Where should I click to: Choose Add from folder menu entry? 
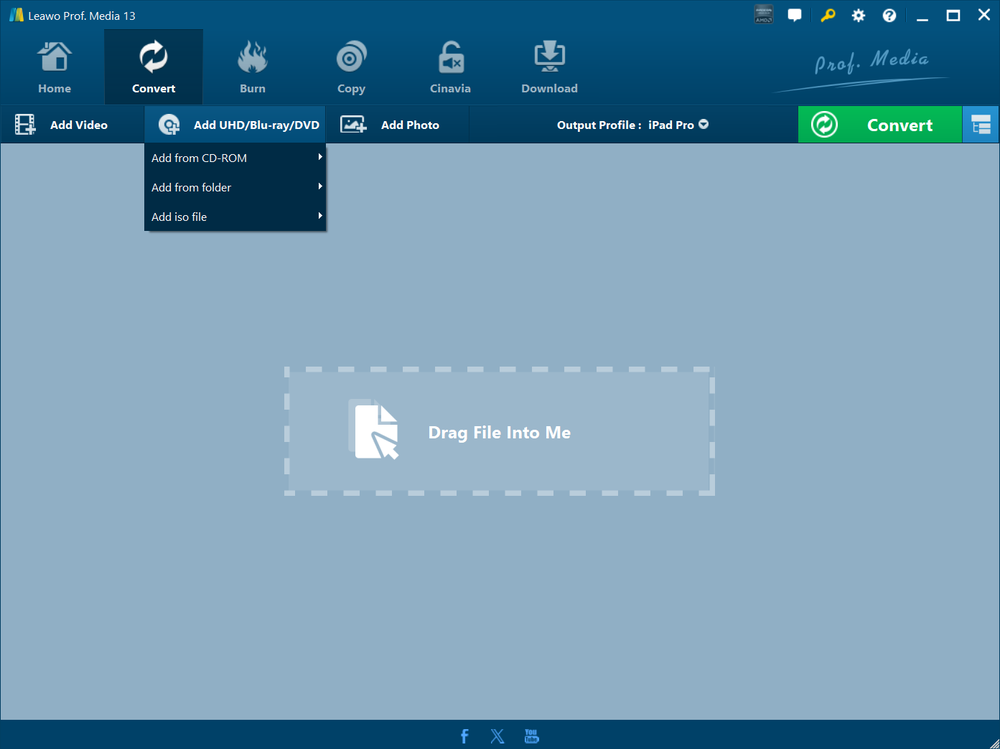click(235, 188)
